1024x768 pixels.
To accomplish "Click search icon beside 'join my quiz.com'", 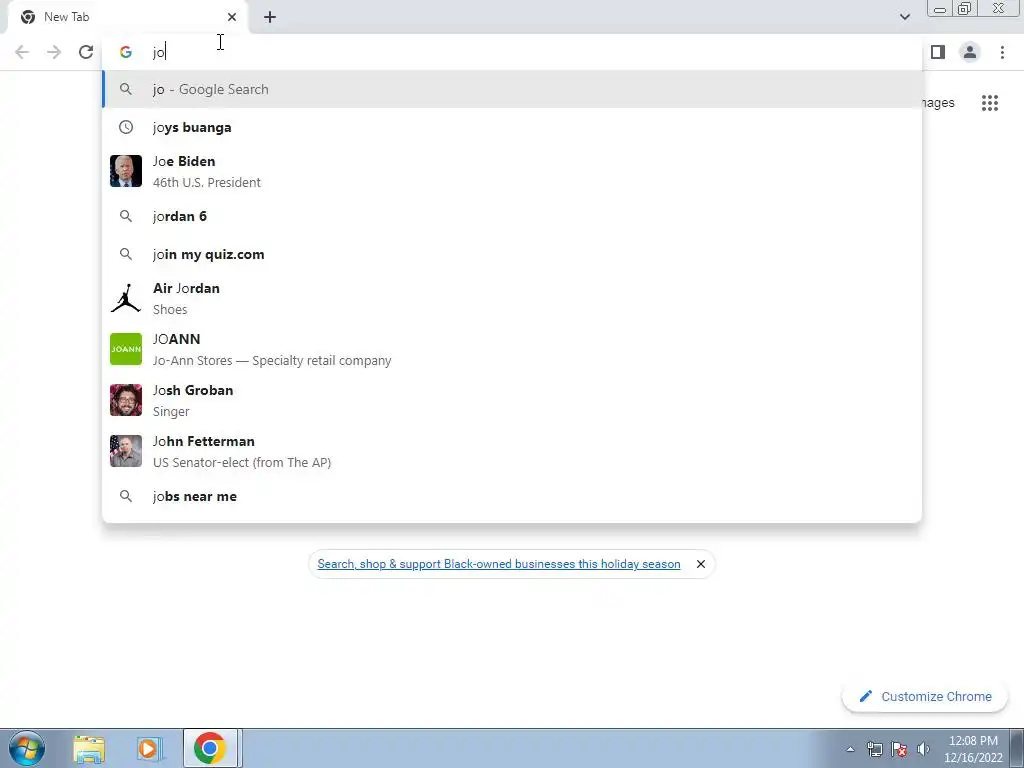I will tap(126, 254).
